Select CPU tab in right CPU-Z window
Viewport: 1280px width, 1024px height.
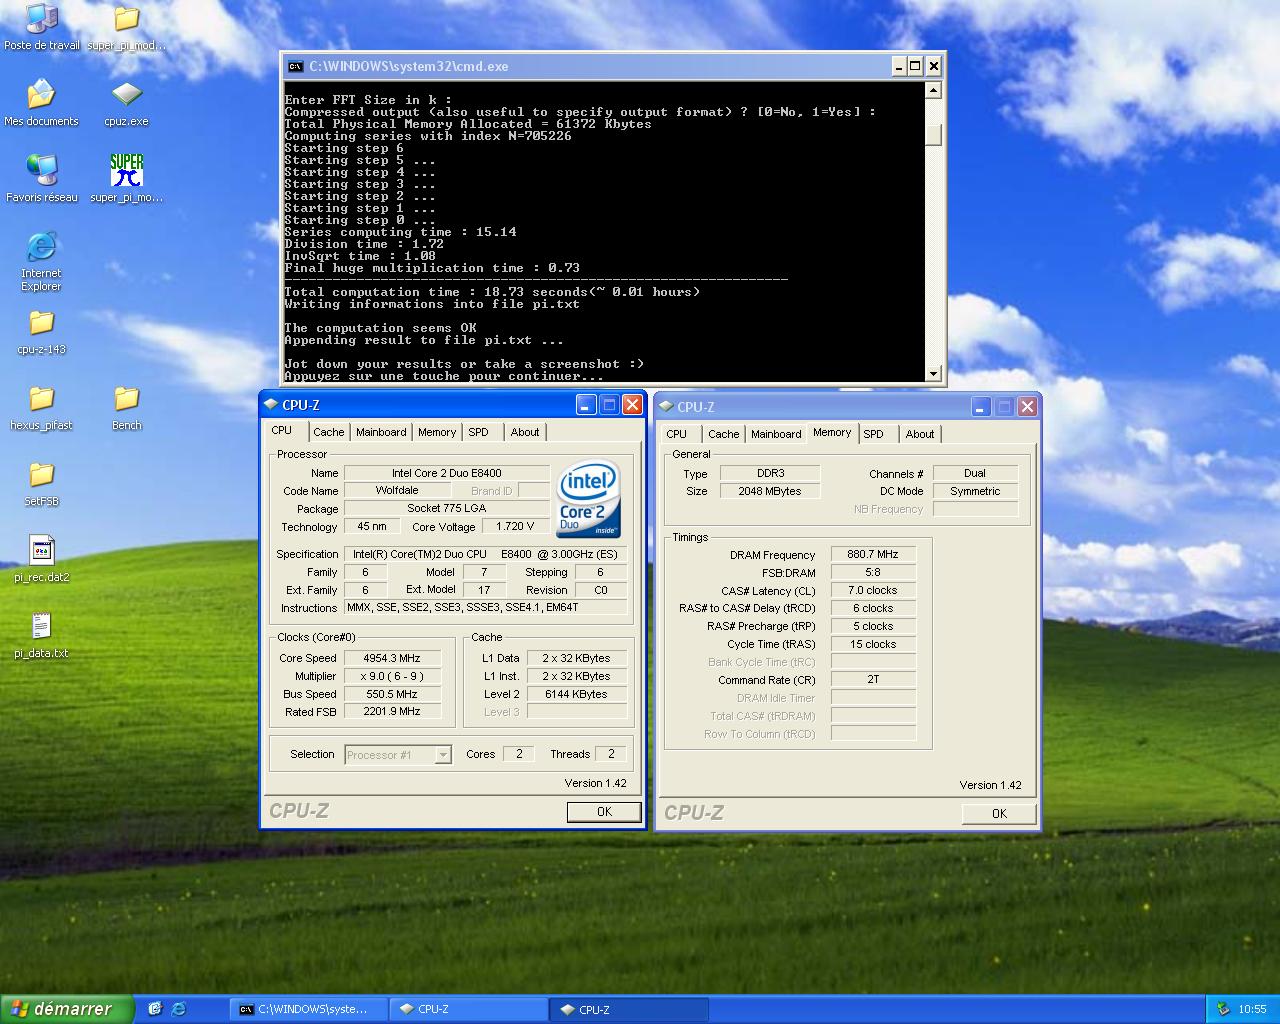click(x=677, y=434)
